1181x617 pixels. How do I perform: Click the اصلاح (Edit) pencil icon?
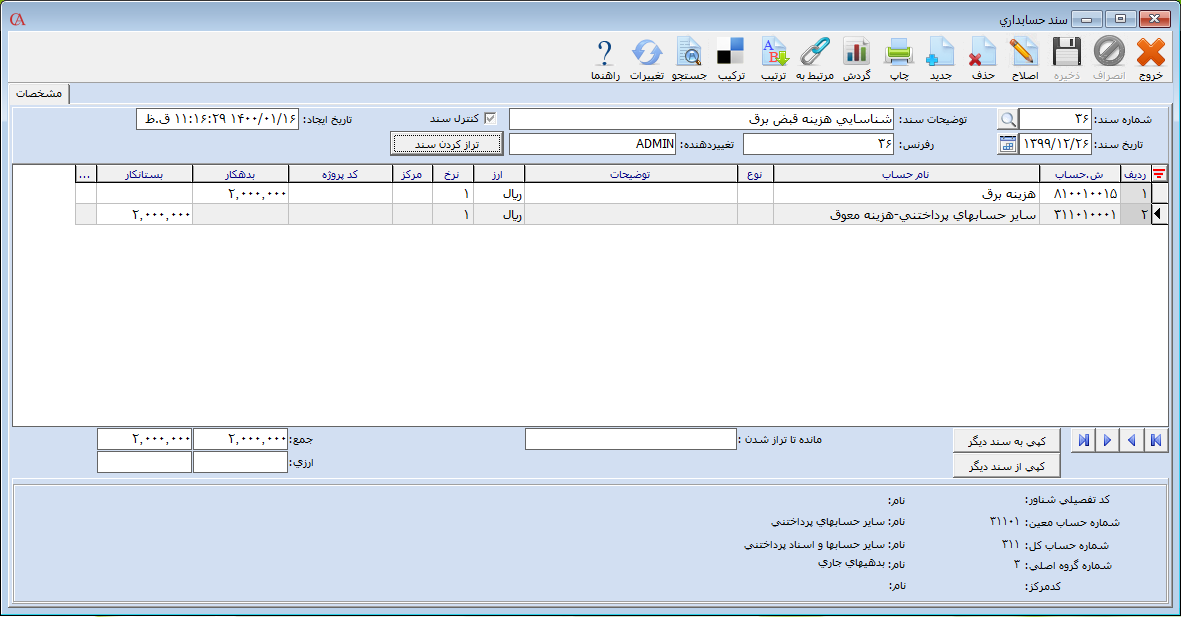(x=1024, y=52)
